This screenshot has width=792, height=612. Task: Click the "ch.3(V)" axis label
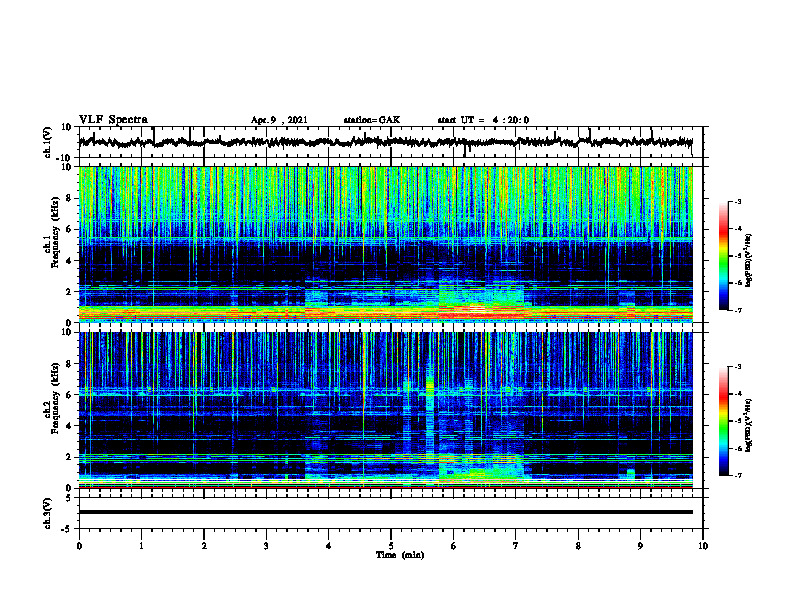pyautogui.click(x=48, y=513)
